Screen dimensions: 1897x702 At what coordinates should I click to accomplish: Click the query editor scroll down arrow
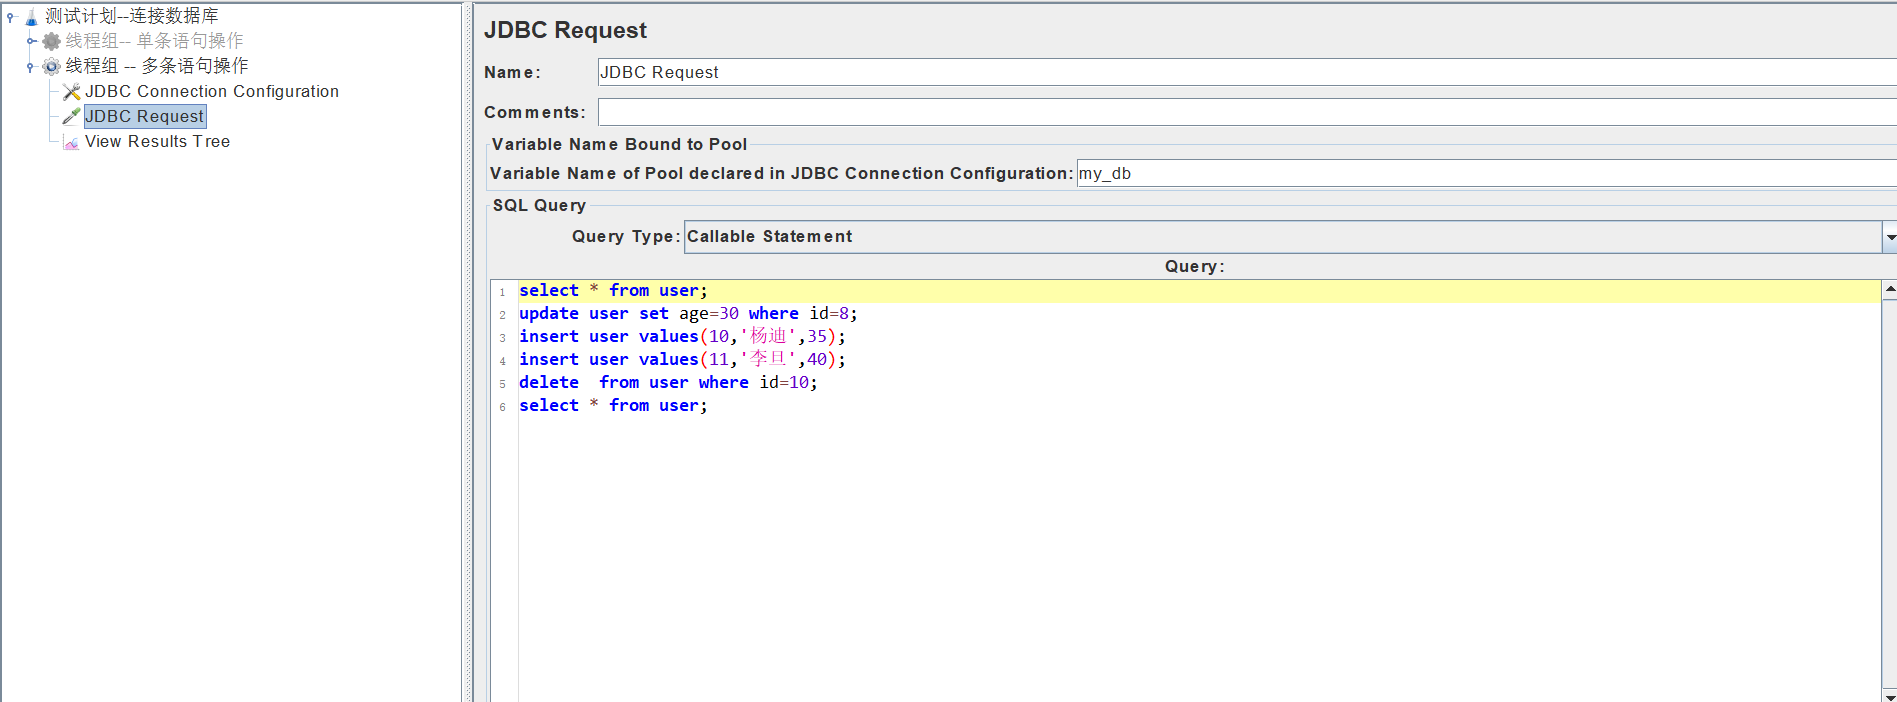1889,694
